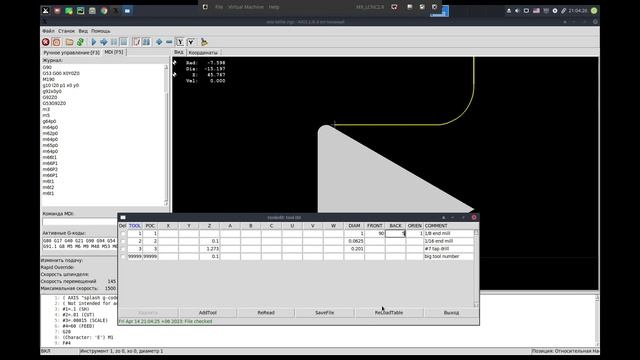Click the language flag icon in tray

tap(536, 11)
